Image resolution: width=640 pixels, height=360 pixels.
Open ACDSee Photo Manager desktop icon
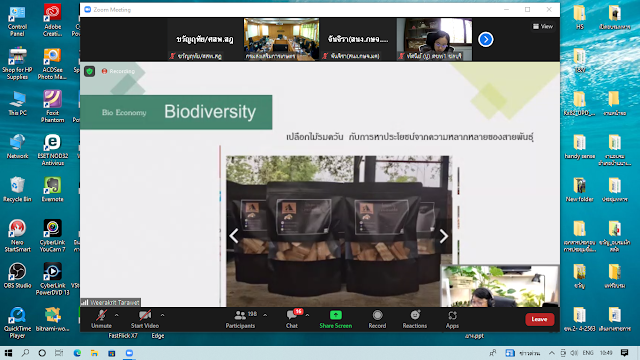52,64
